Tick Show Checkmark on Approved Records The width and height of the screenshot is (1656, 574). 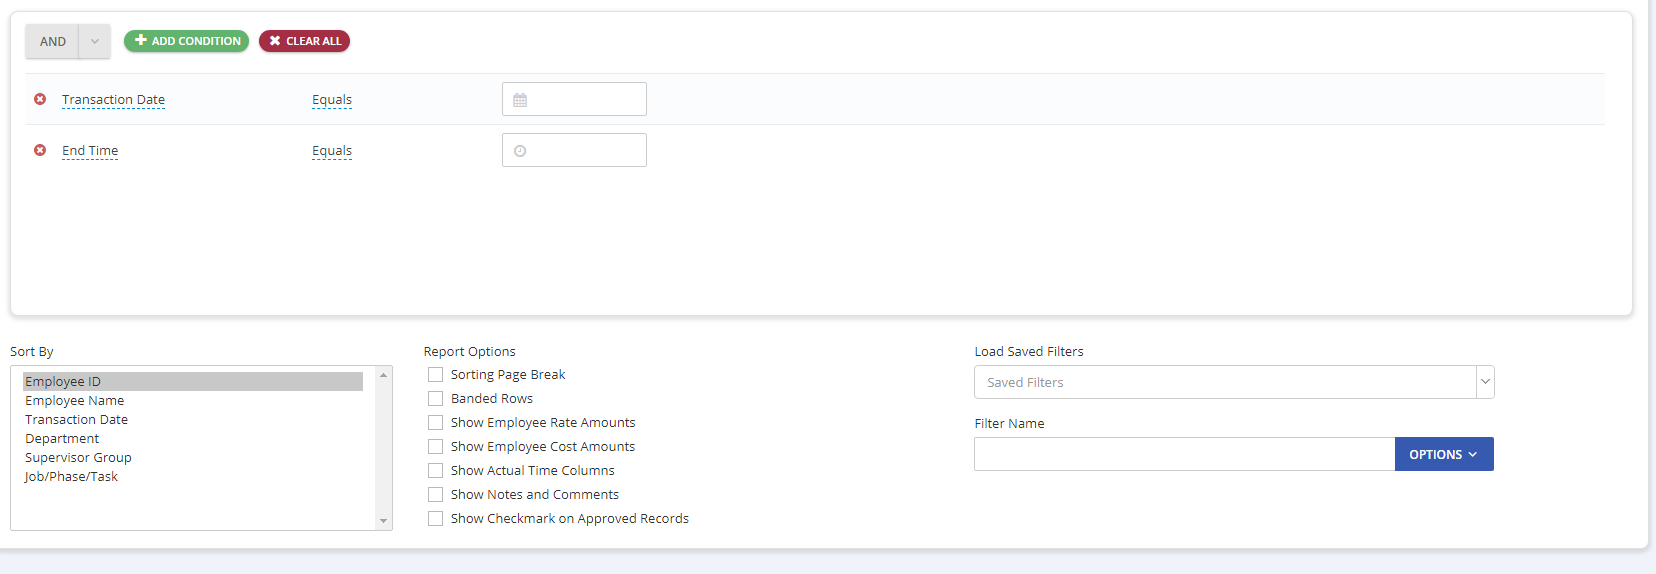(x=436, y=519)
